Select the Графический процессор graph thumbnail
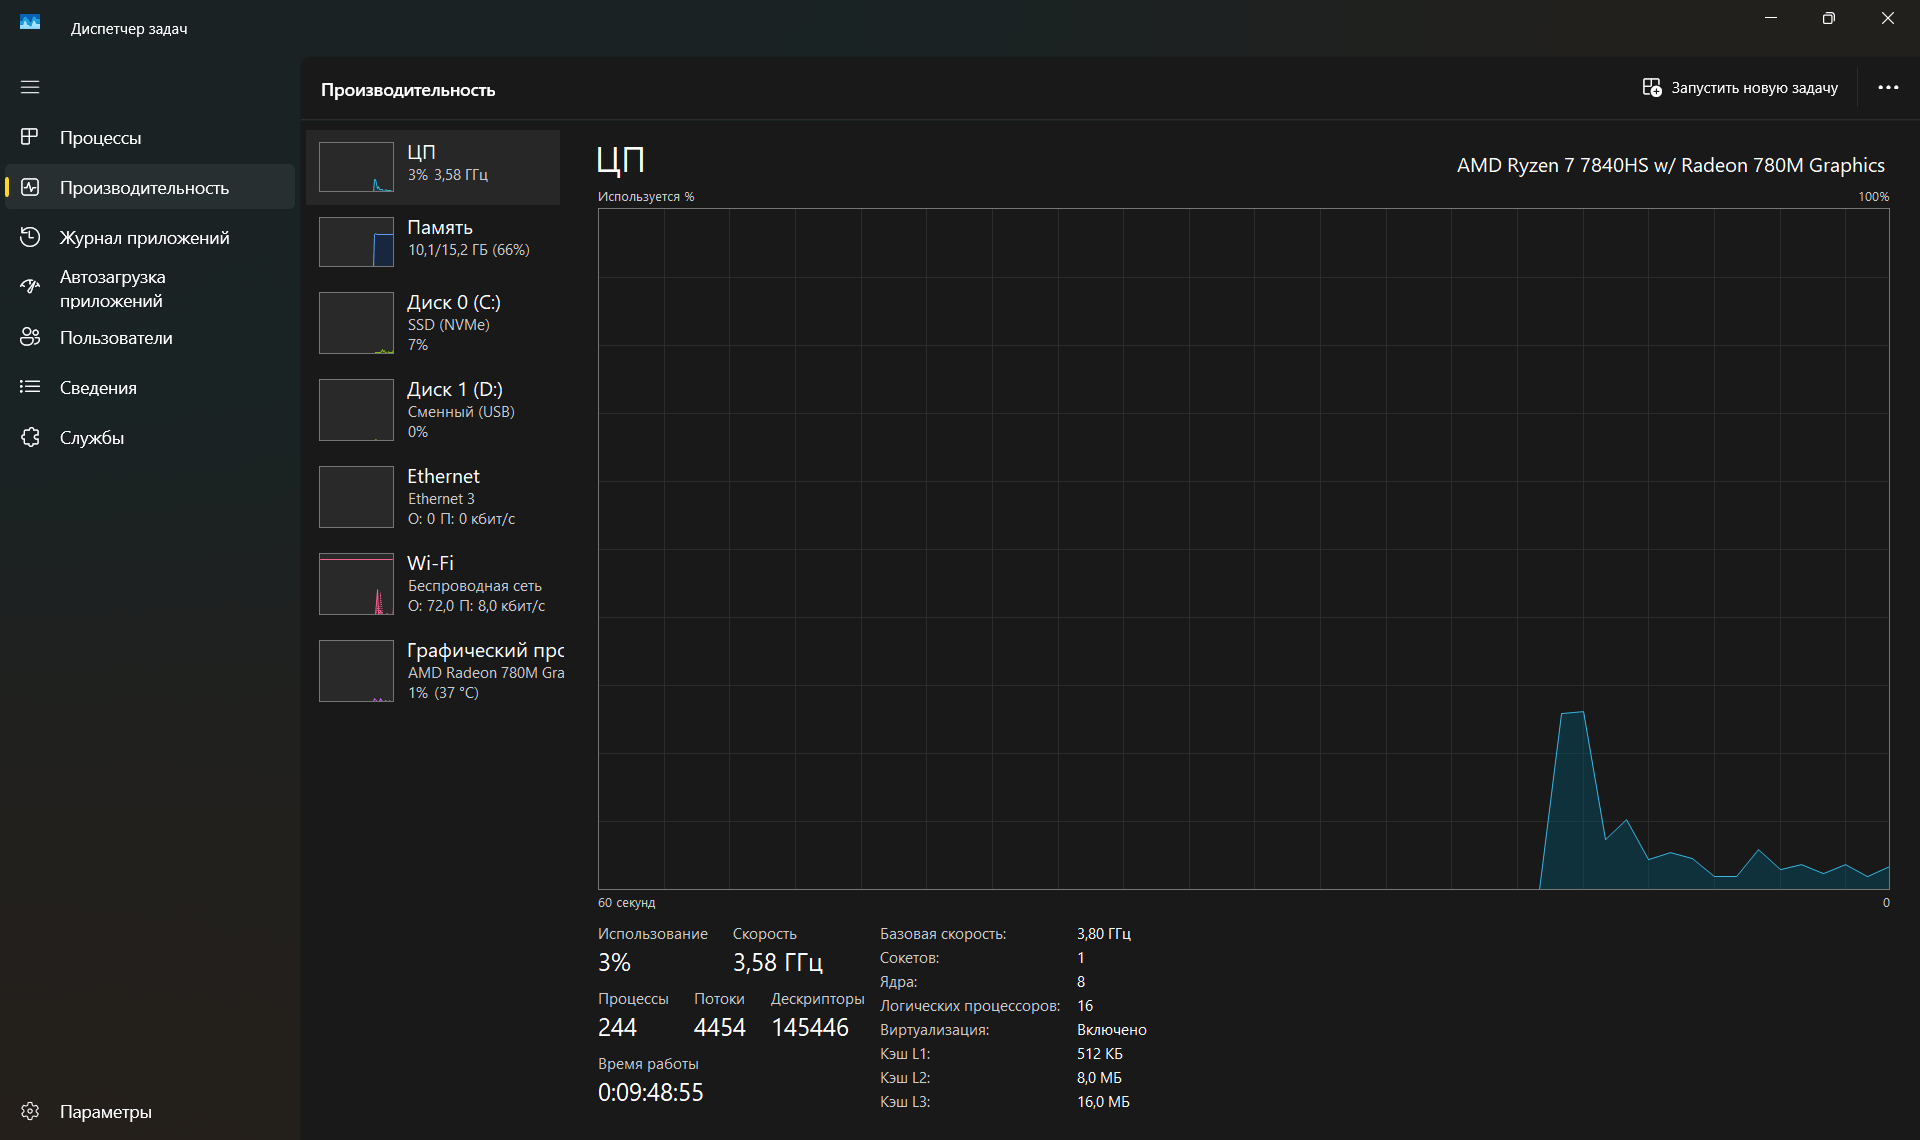The width and height of the screenshot is (1920, 1140). [356, 671]
